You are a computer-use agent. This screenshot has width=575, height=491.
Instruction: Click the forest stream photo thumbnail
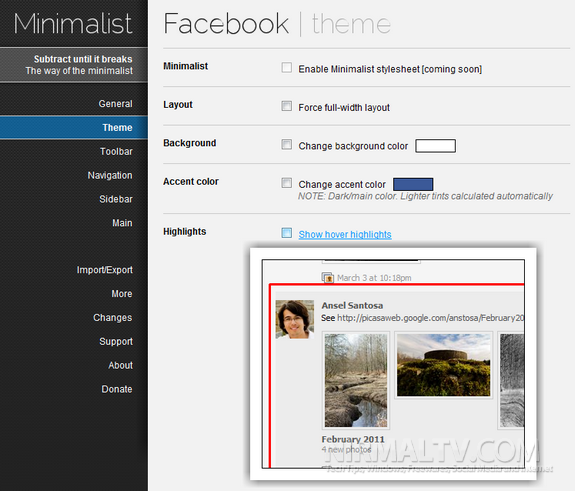pyautogui.click(x=356, y=380)
